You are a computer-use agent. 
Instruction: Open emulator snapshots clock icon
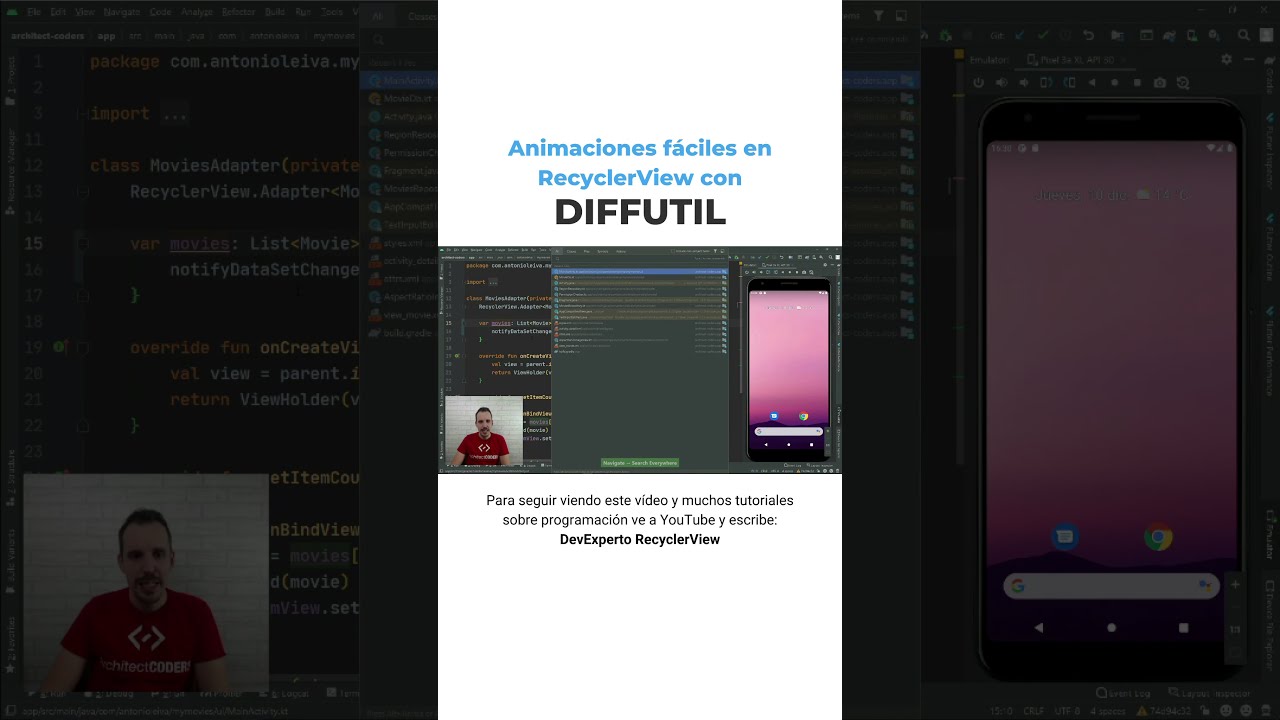(x=1183, y=83)
